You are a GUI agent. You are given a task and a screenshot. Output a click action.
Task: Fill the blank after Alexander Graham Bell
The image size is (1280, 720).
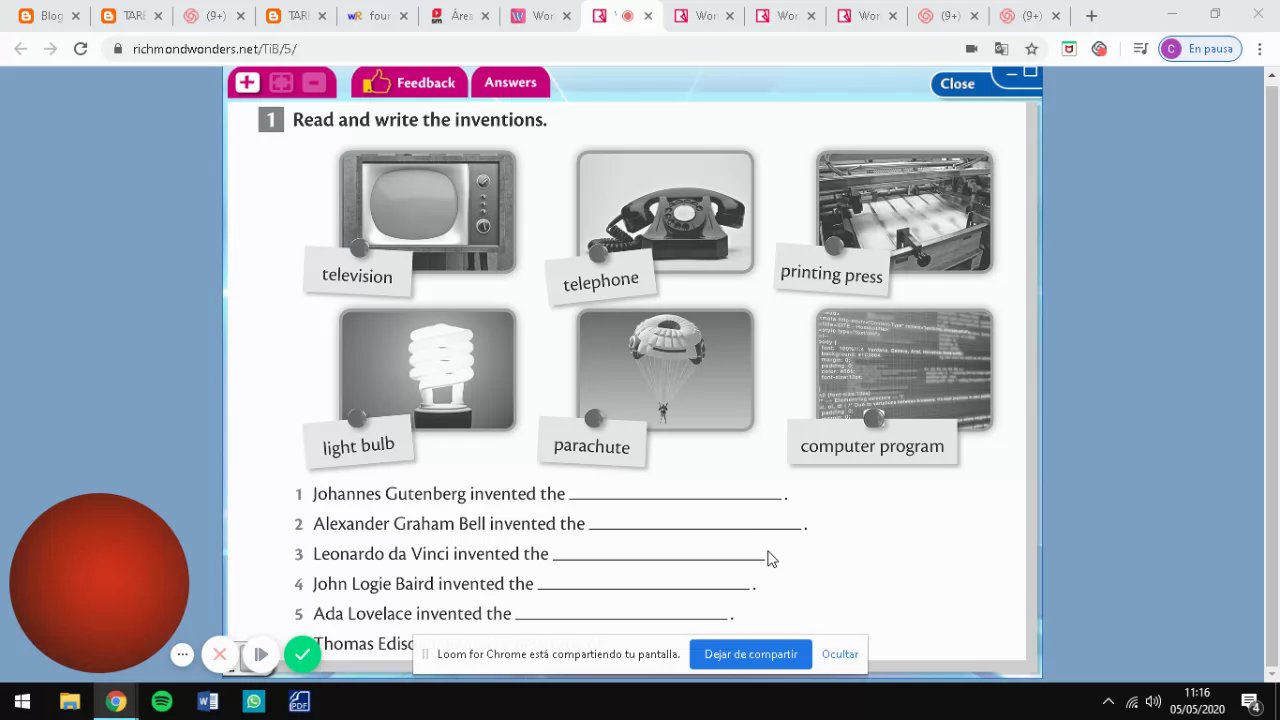click(695, 523)
